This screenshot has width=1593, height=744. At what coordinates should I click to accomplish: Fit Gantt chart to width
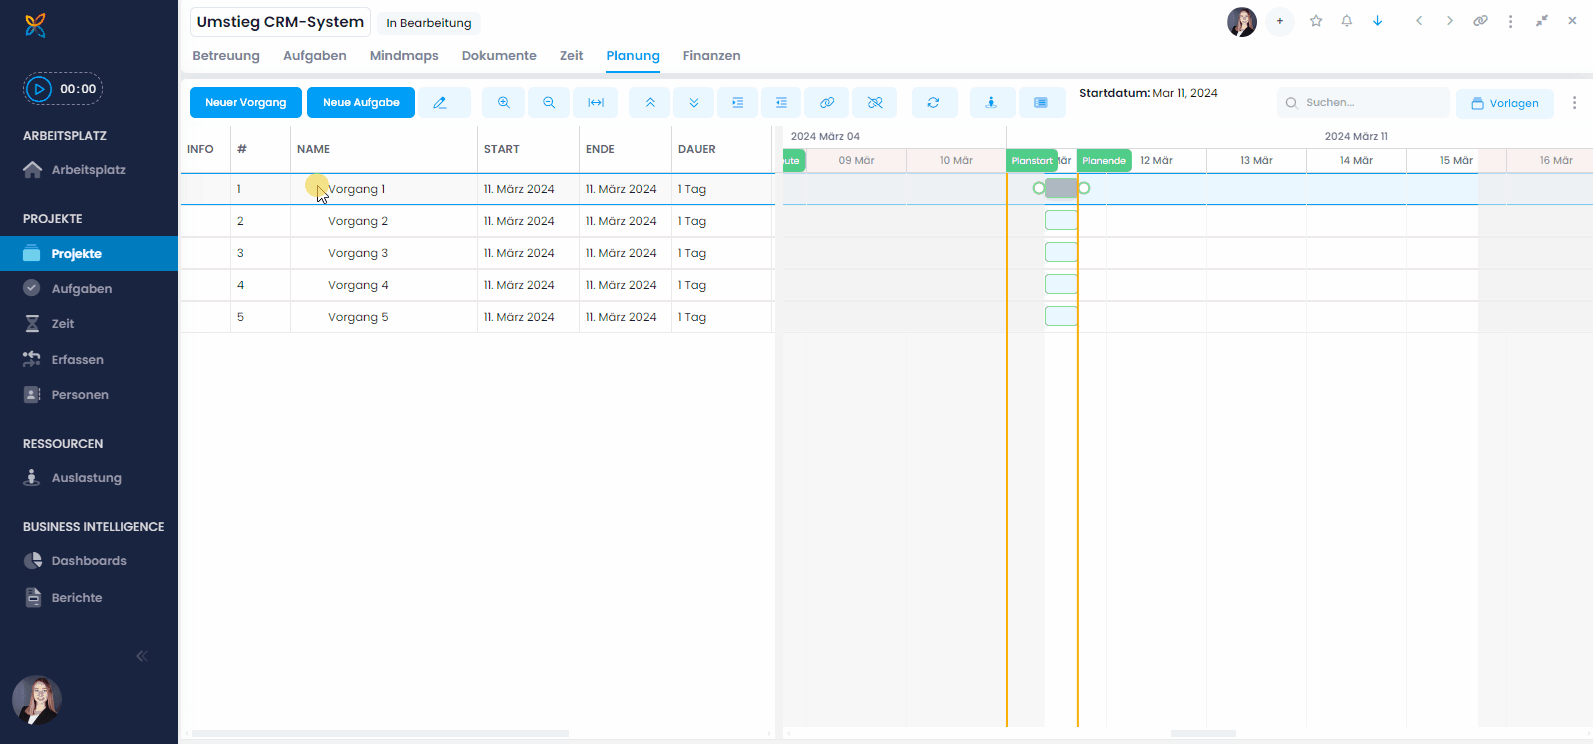596,102
